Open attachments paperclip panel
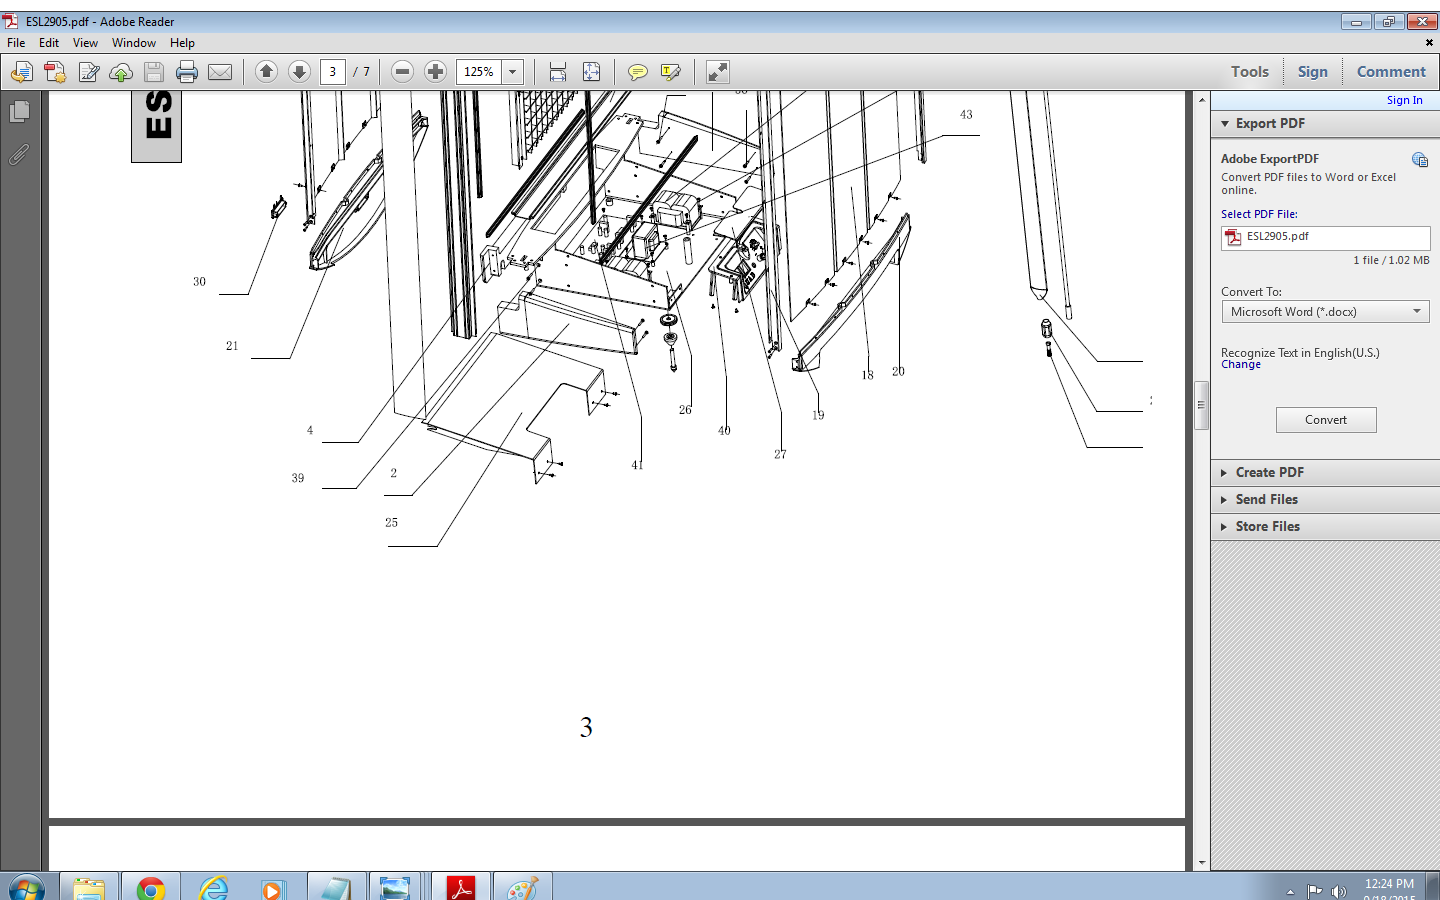The image size is (1440, 900). (x=19, y=155)
